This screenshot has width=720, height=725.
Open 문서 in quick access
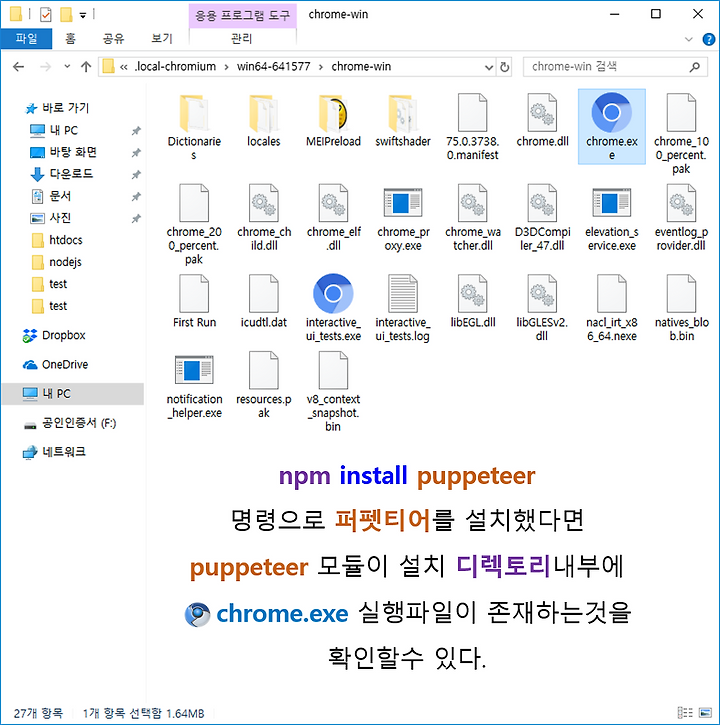pos(60,196)
